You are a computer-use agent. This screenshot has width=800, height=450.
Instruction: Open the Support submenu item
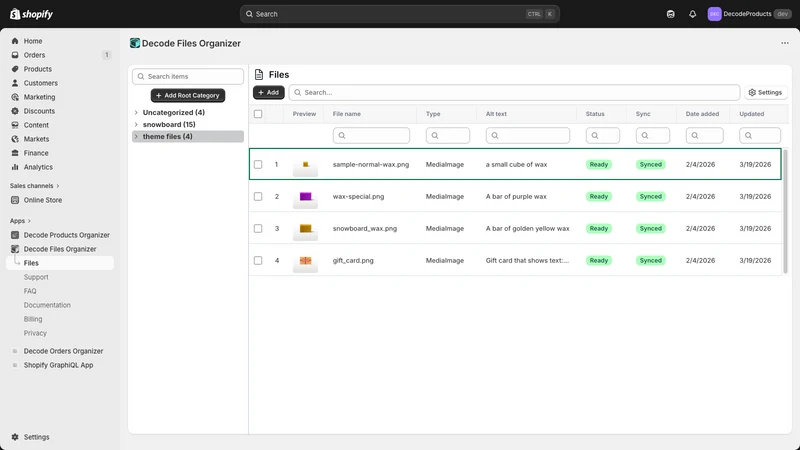36,277
